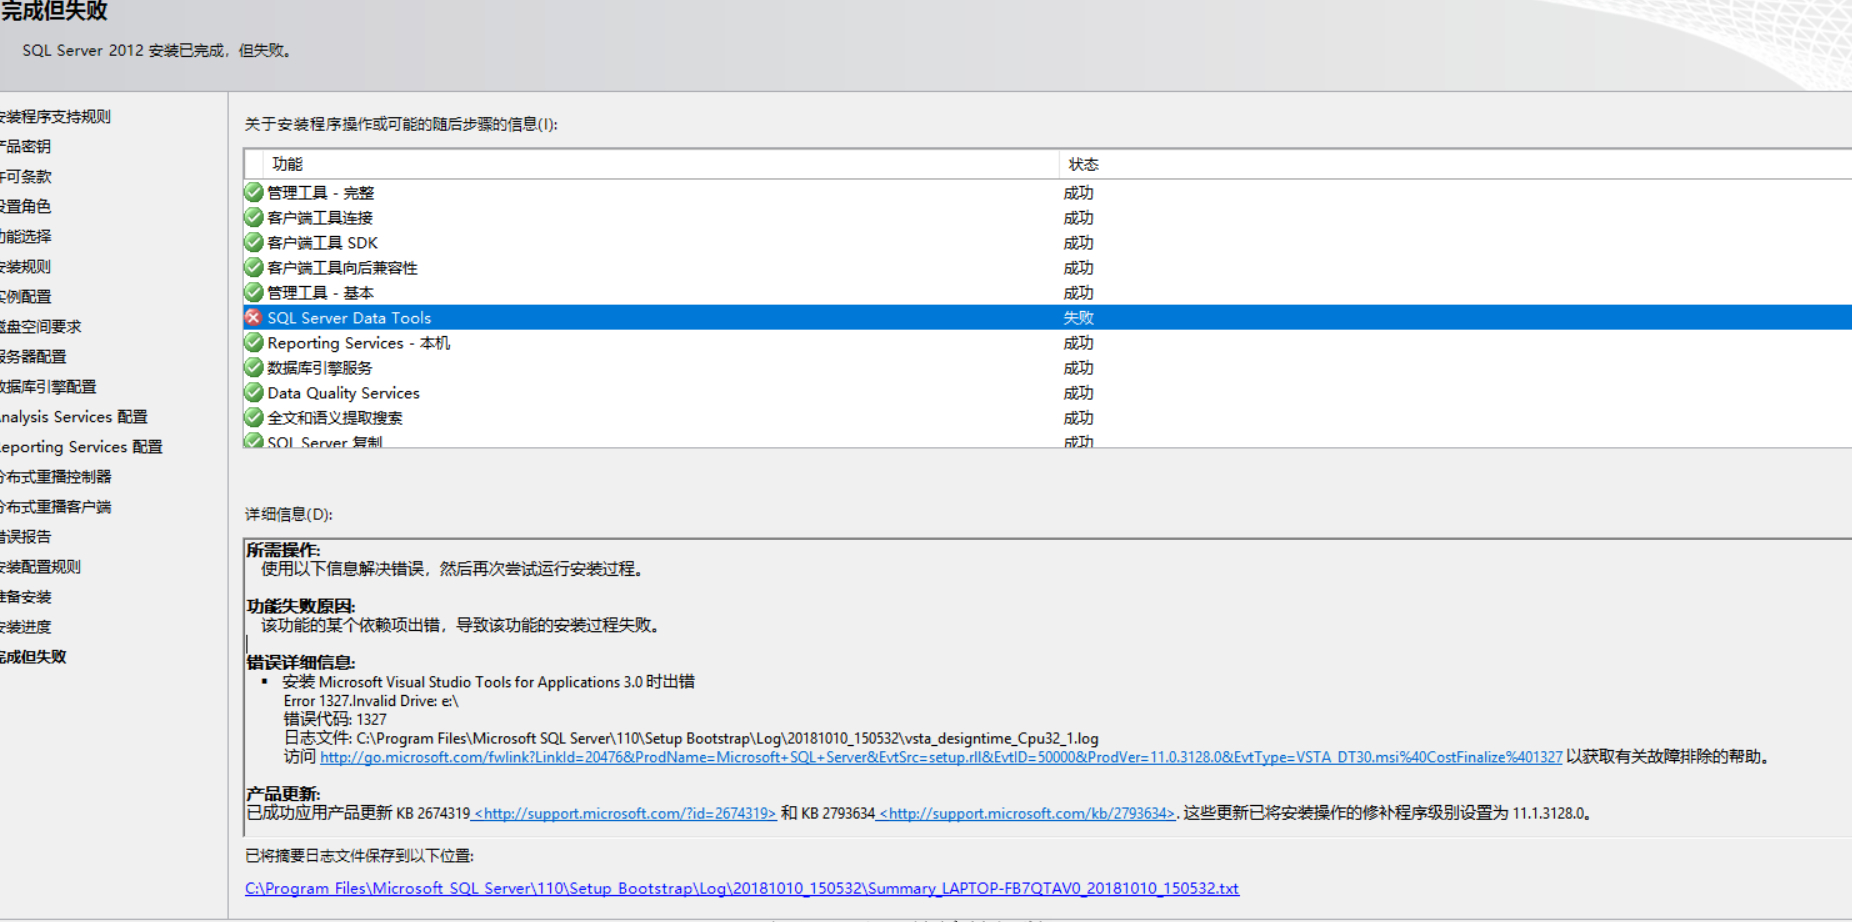The height and width of the screenshot is (922, 1852).
Task: Click the 错误代码: 1327 line
Action: click(335, 719)
